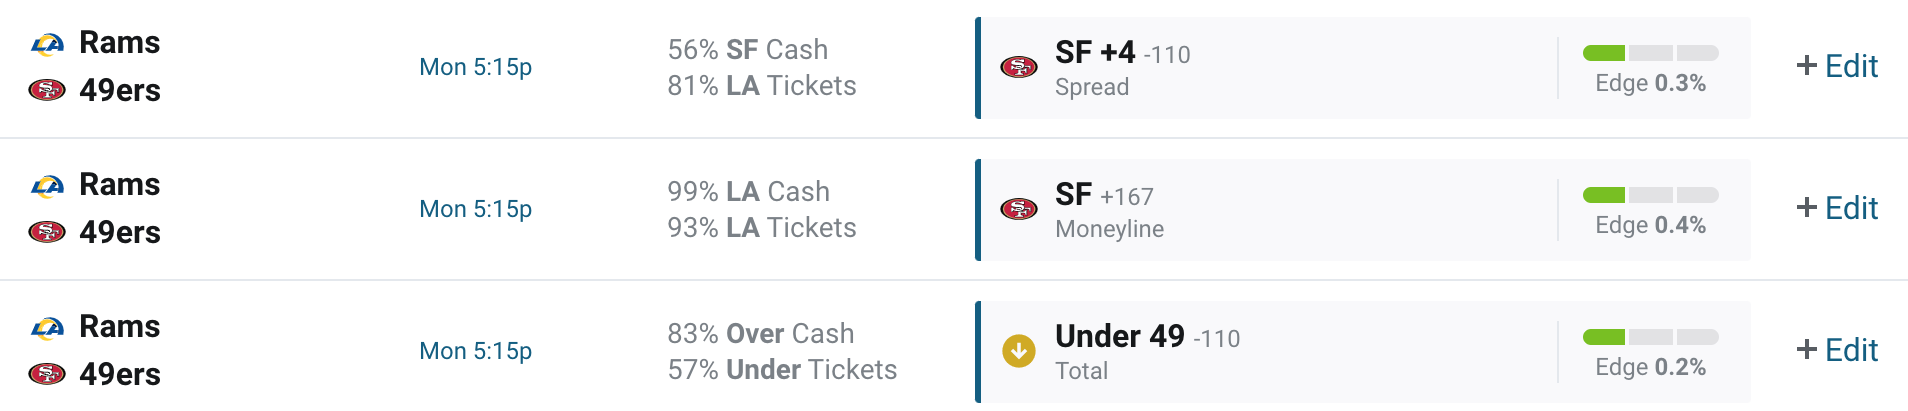
Task: Click + Edit for Under 49 Total
Action: (1837, 350)
